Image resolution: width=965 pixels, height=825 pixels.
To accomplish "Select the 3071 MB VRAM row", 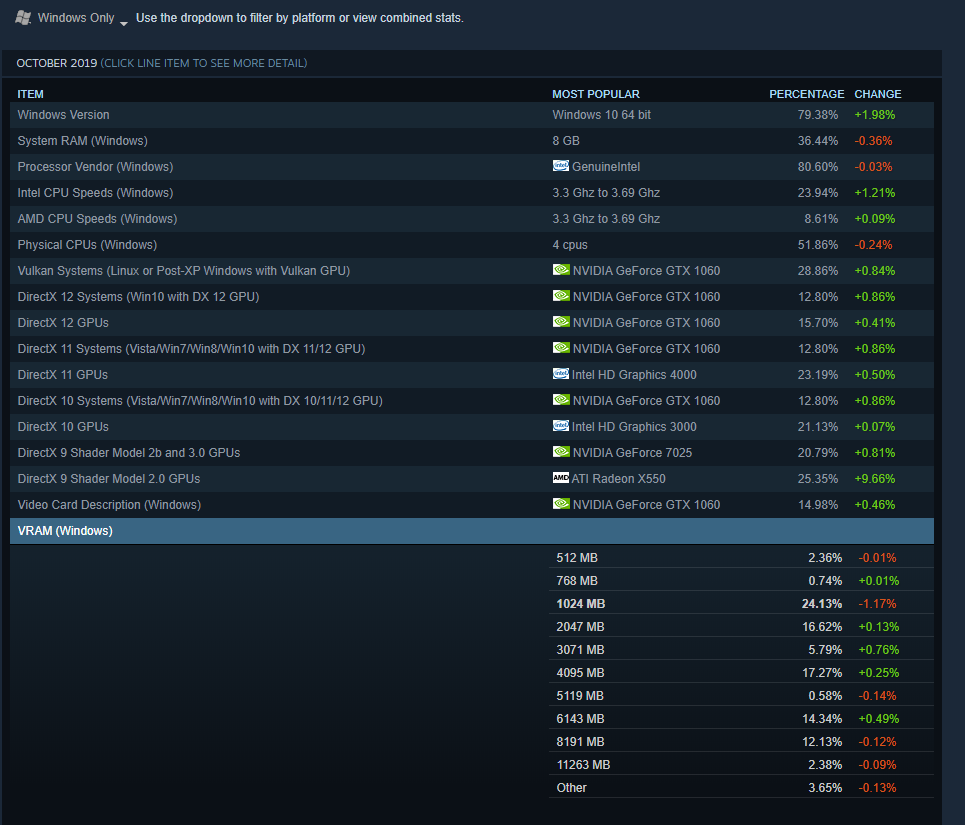I will click(x=742, y=650).
